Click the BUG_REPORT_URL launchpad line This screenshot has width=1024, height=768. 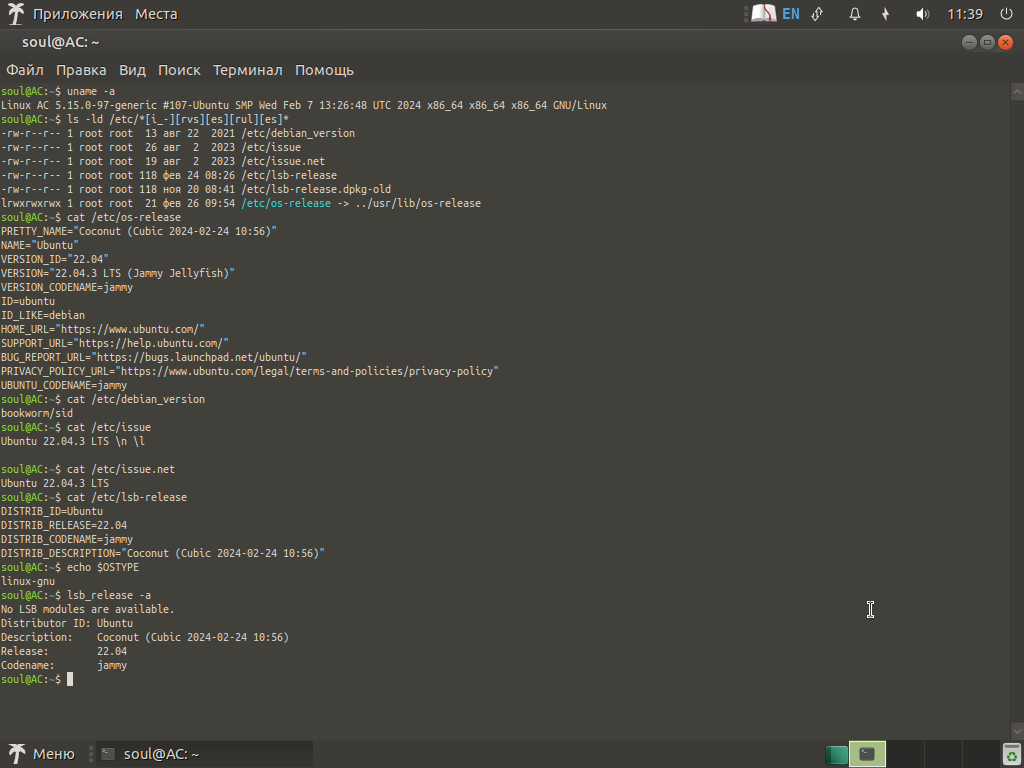pyautogui.click(x=153, y=357)
